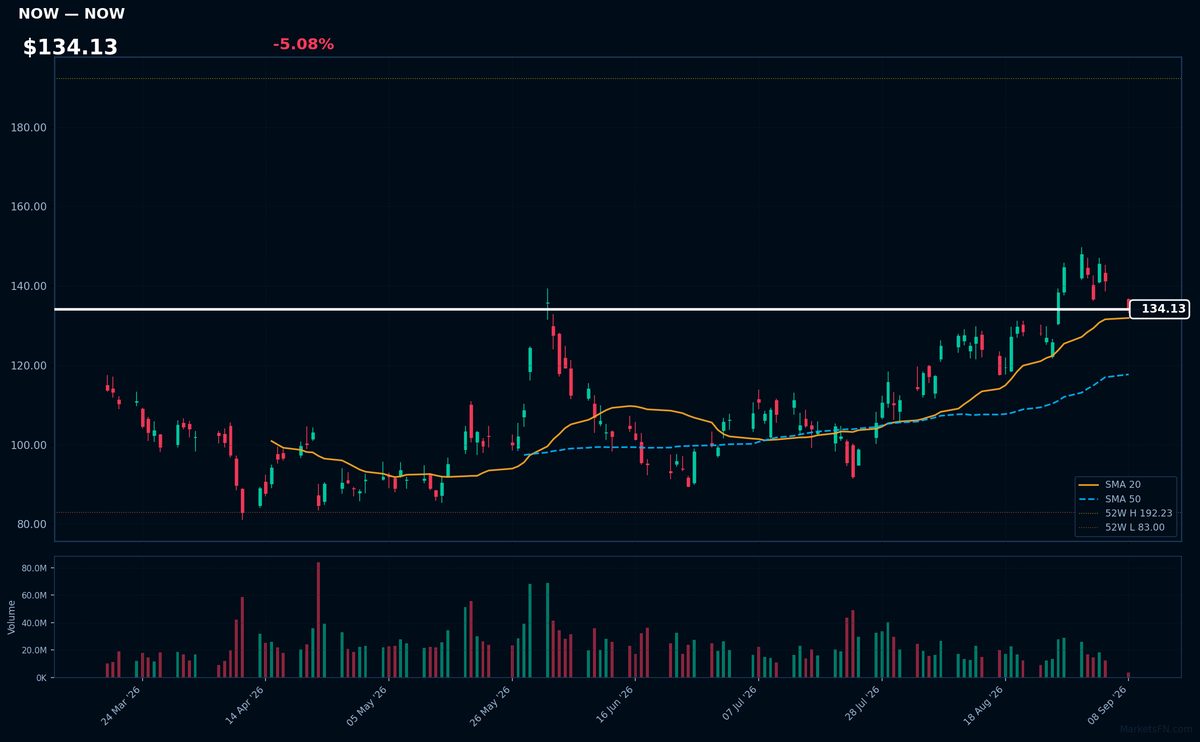Click the 24 Mar '26 date label
1200x742 pixels.
[121, 706]
